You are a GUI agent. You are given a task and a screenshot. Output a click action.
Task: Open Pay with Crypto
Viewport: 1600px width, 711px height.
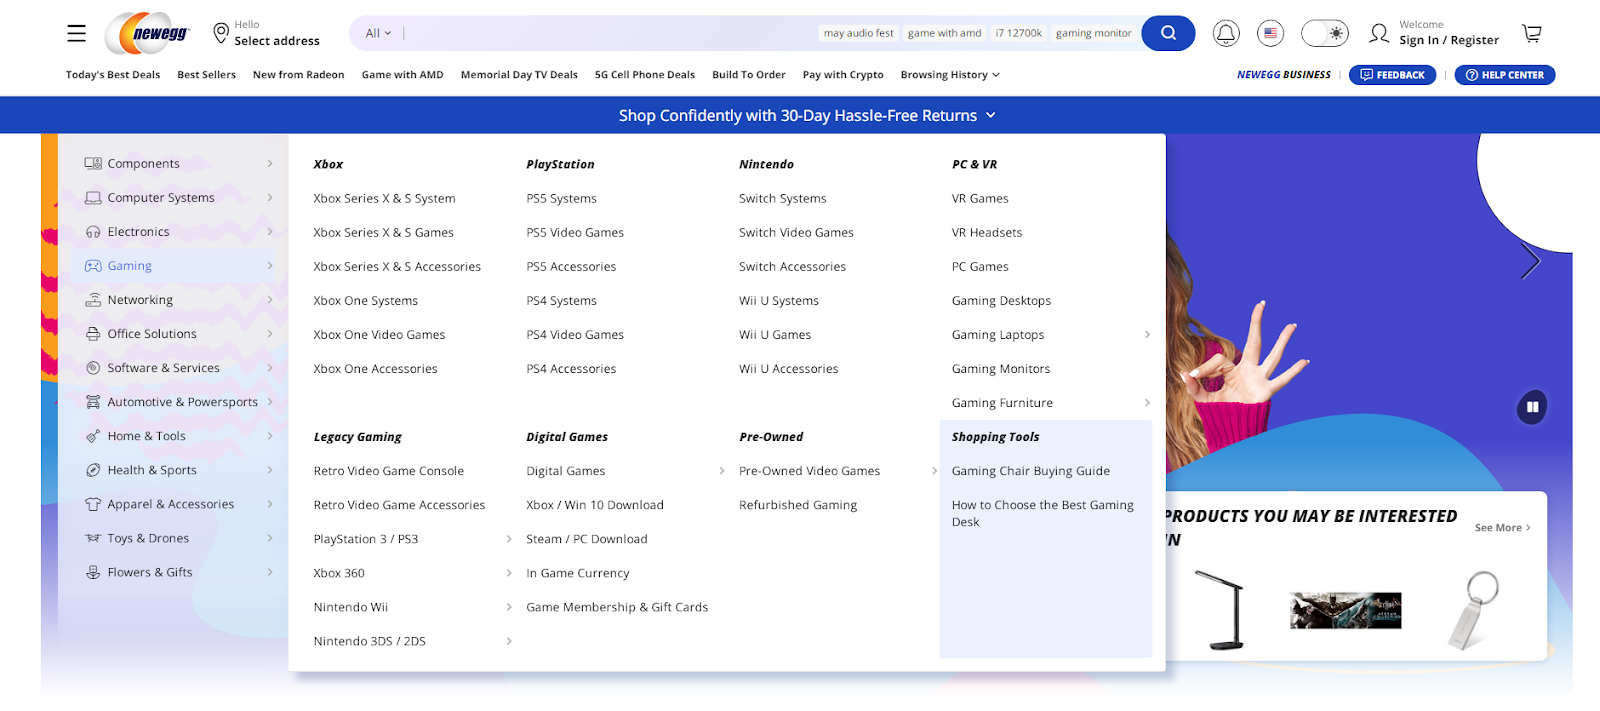[x=843, y=75]
